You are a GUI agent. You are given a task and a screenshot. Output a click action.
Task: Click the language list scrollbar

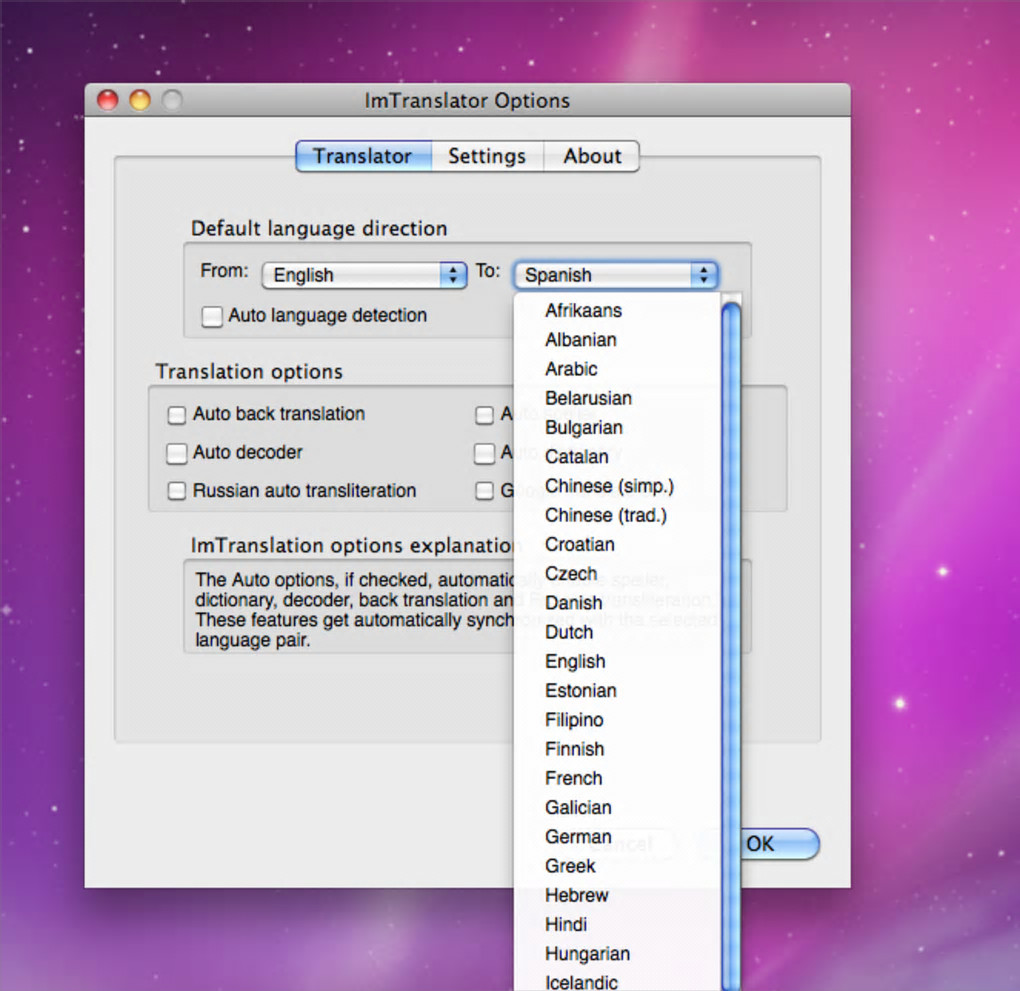(731, 644)
